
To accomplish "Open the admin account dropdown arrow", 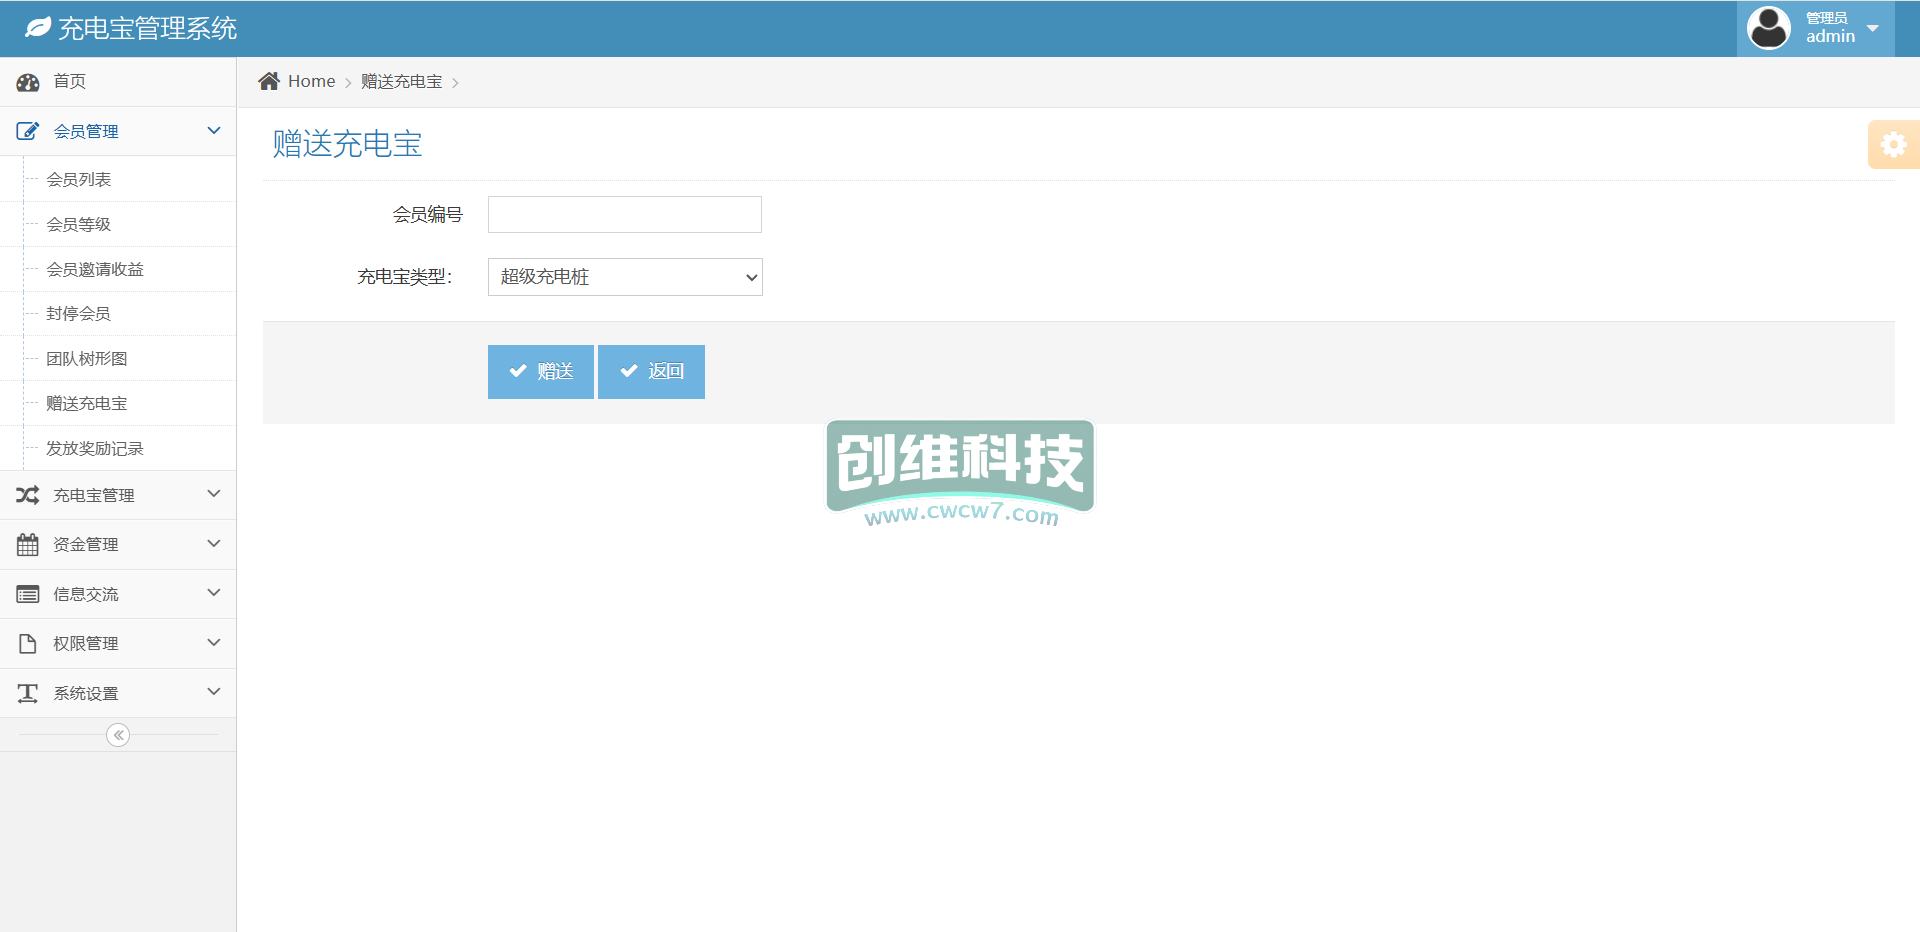I will pos(1873,29).
